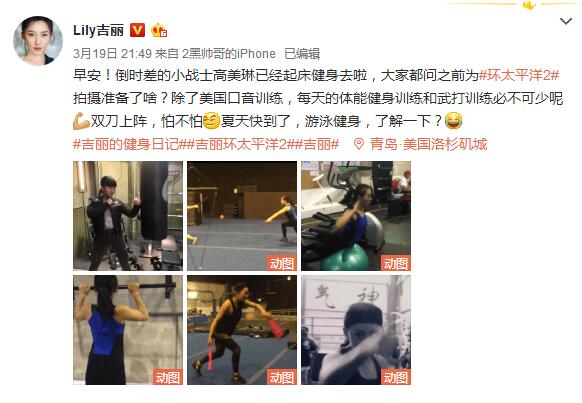This screenshot has width=582, height=403.
Task: Click the location pin icon
Action: point(358,144)
